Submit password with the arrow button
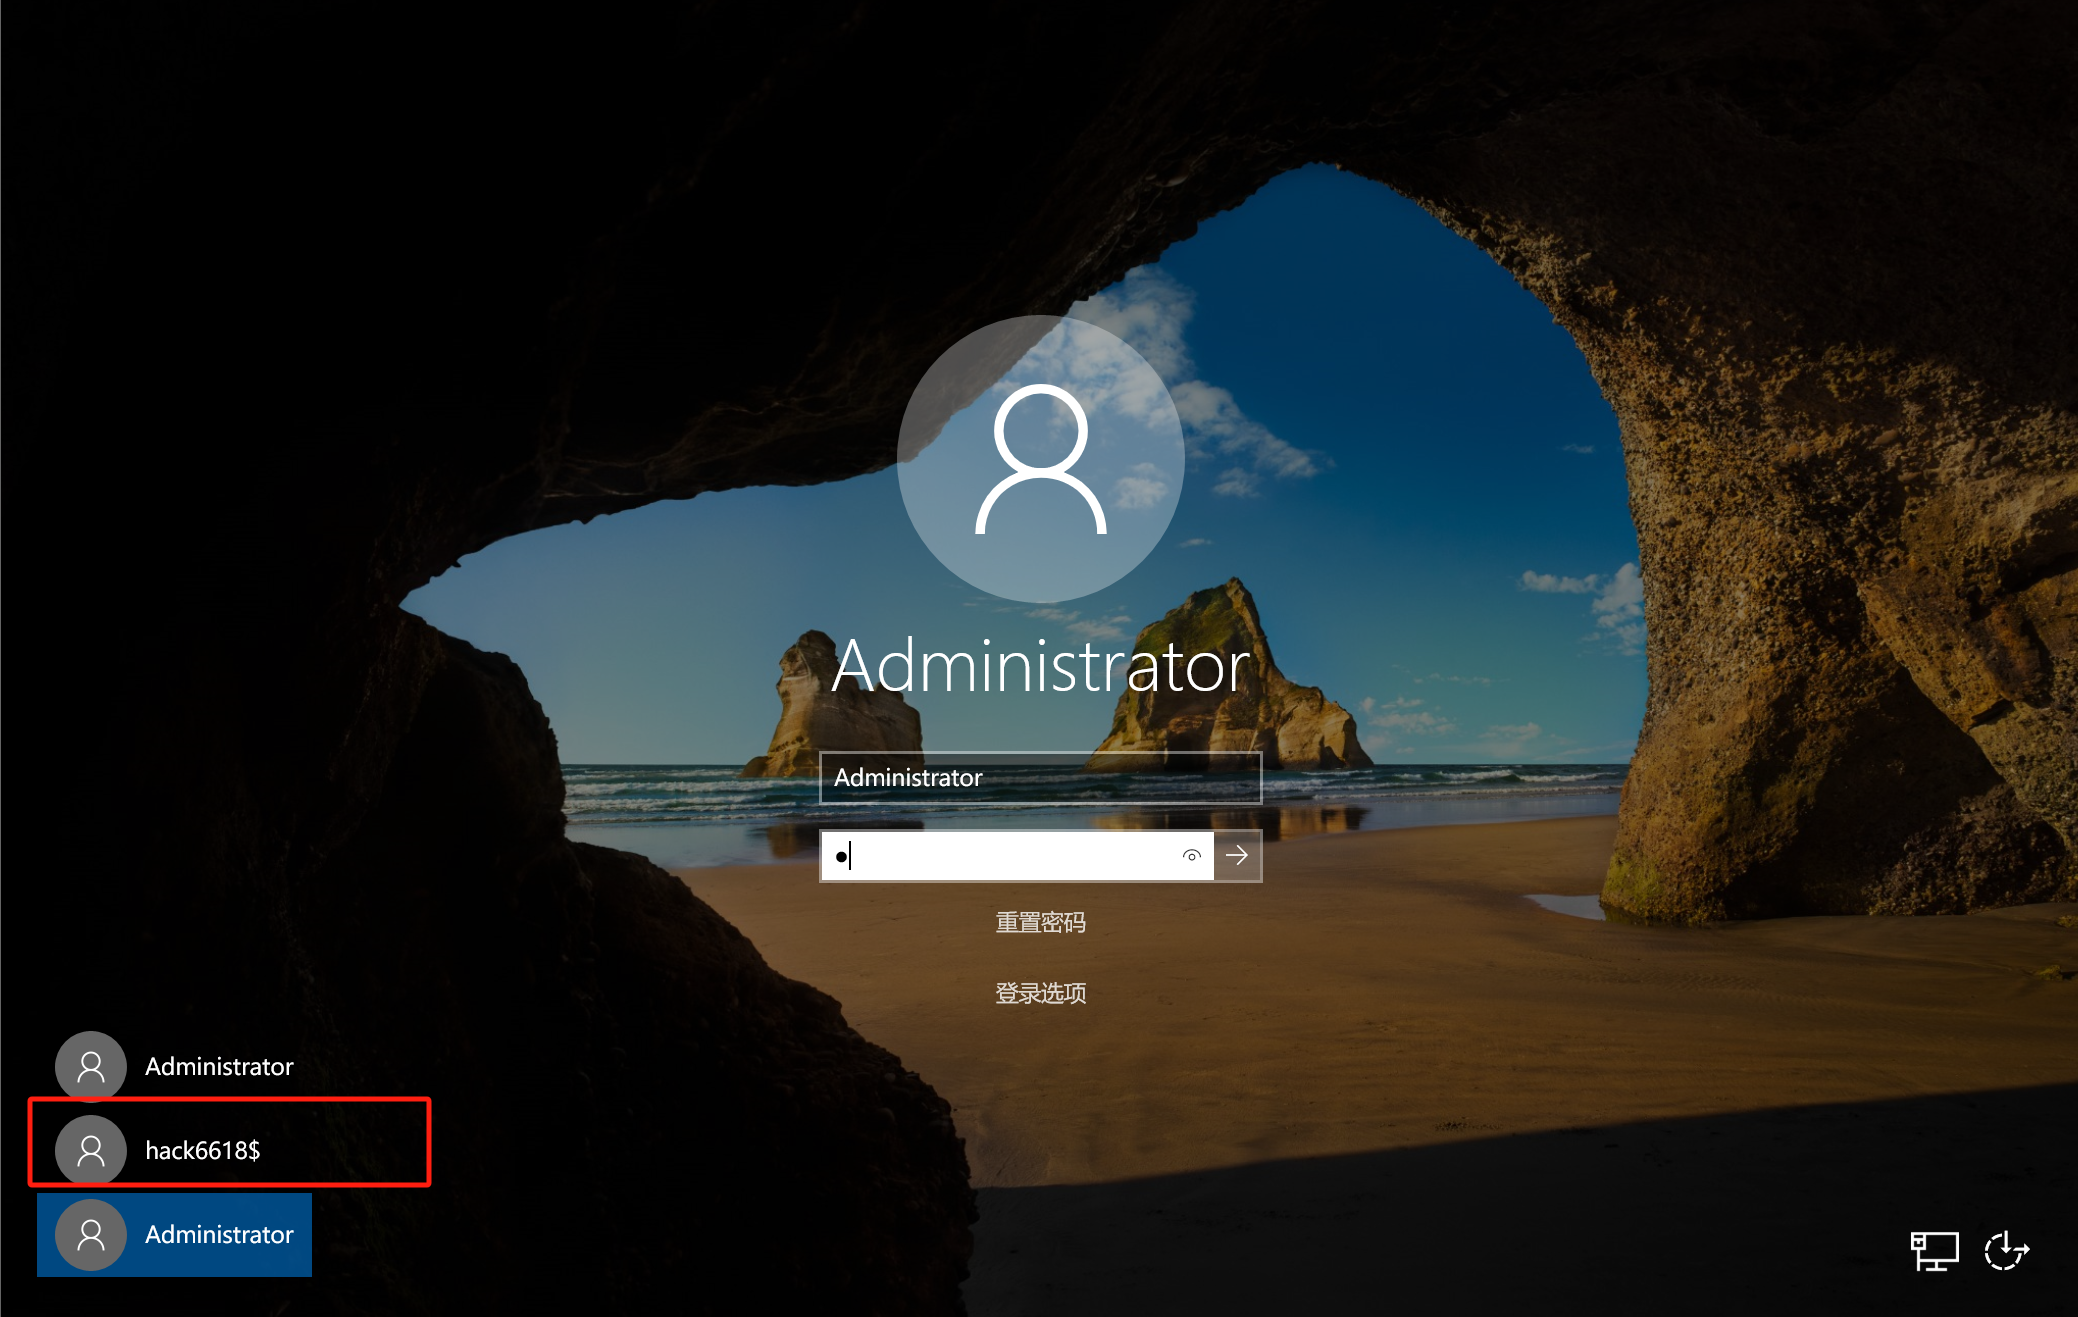The image size is (2078, 1317). coord(1238,855)
